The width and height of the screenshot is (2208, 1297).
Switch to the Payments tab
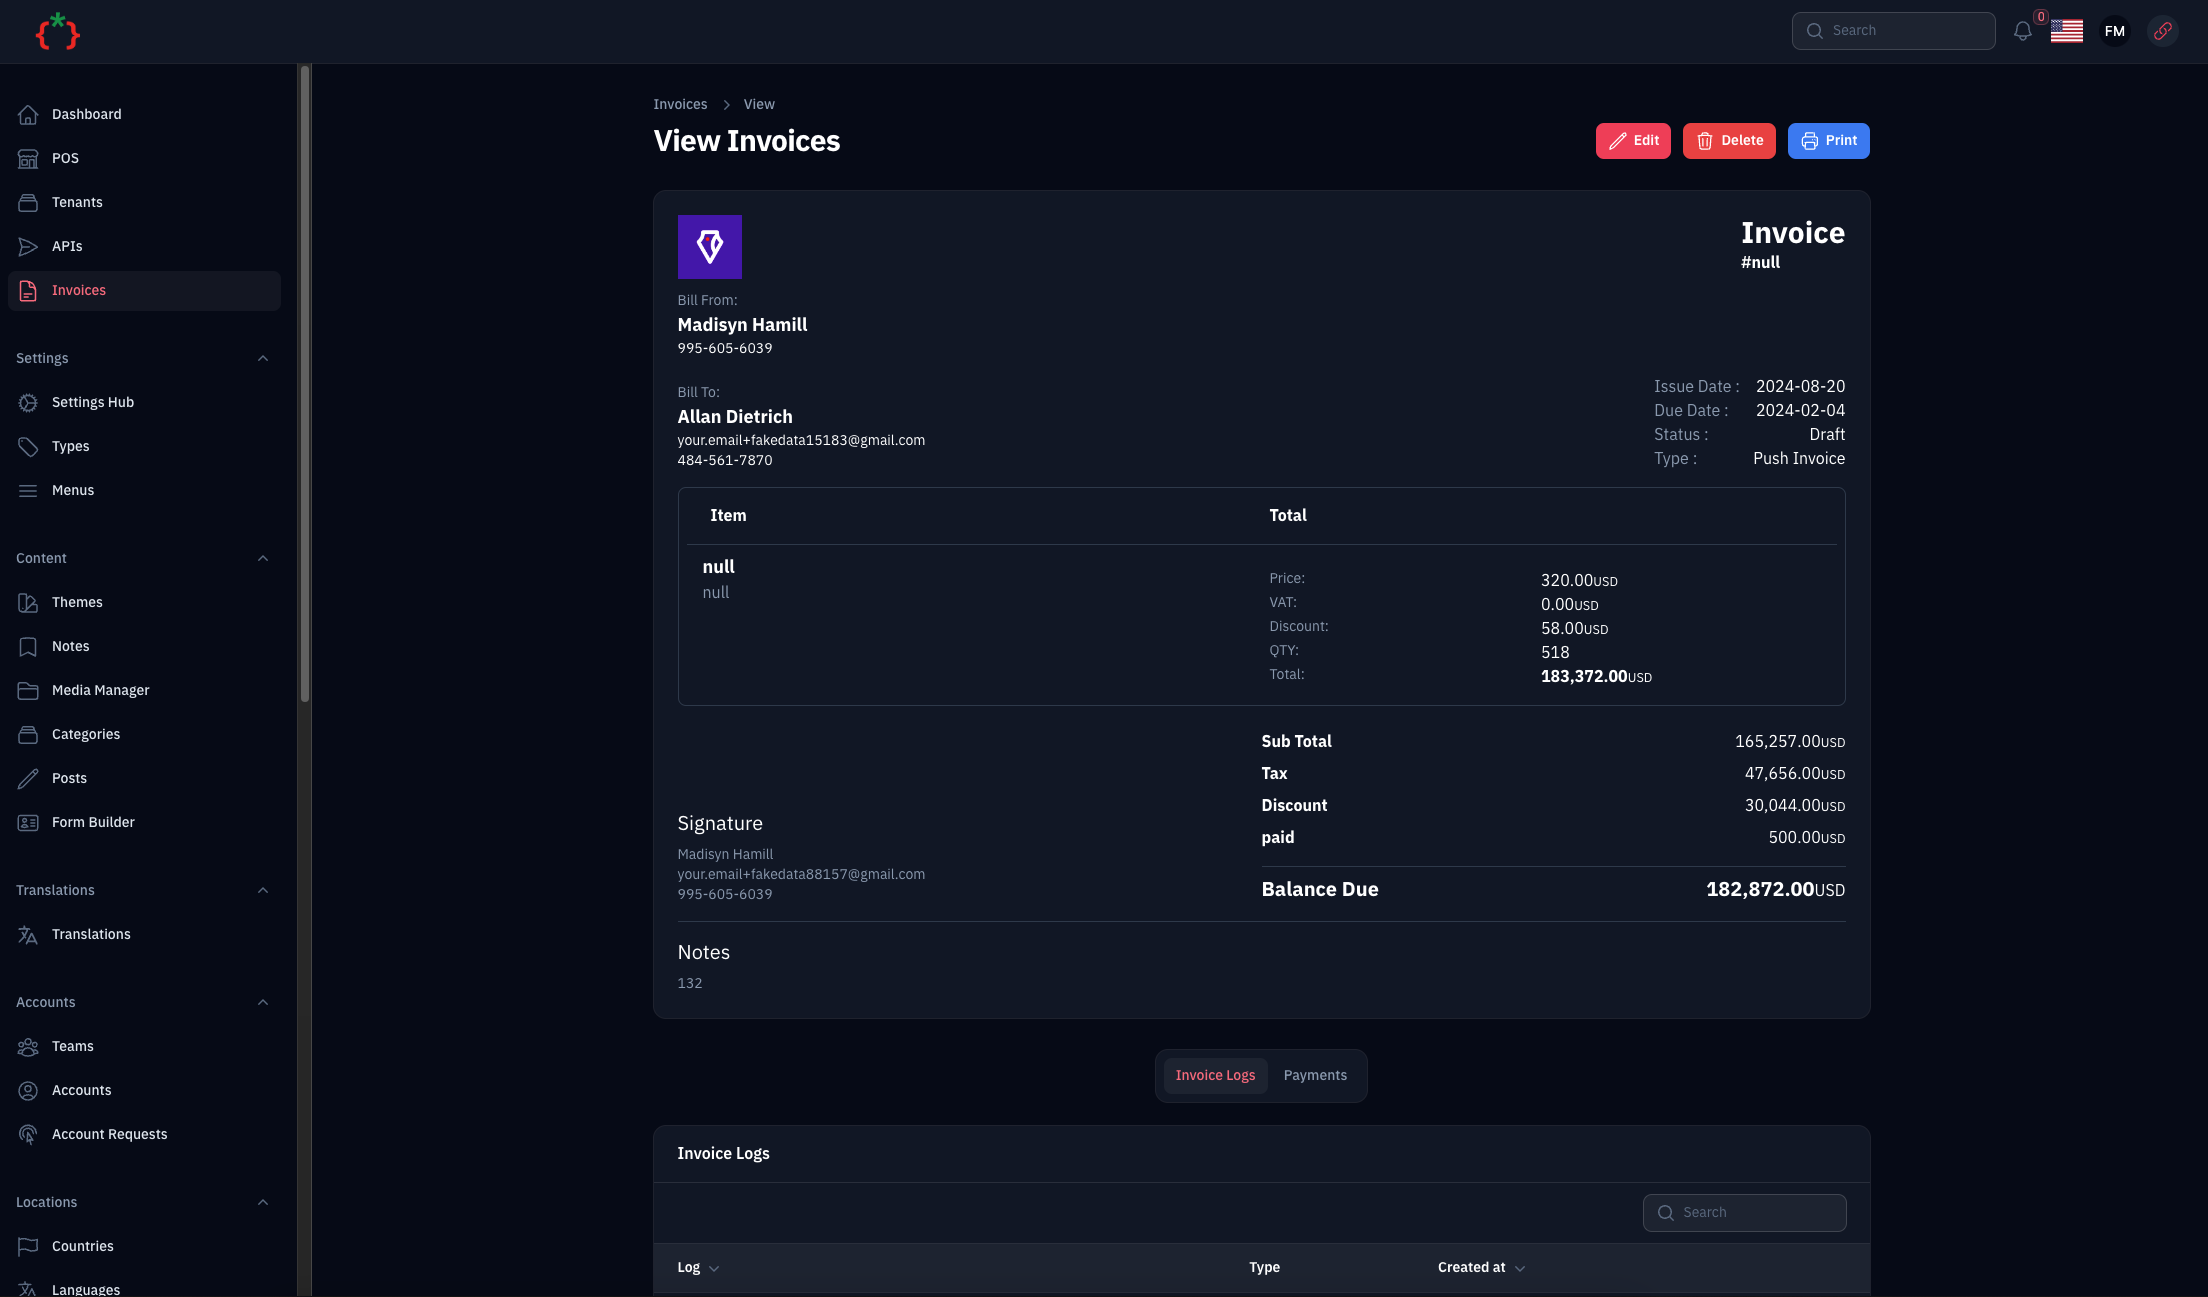point(1314,1075)
